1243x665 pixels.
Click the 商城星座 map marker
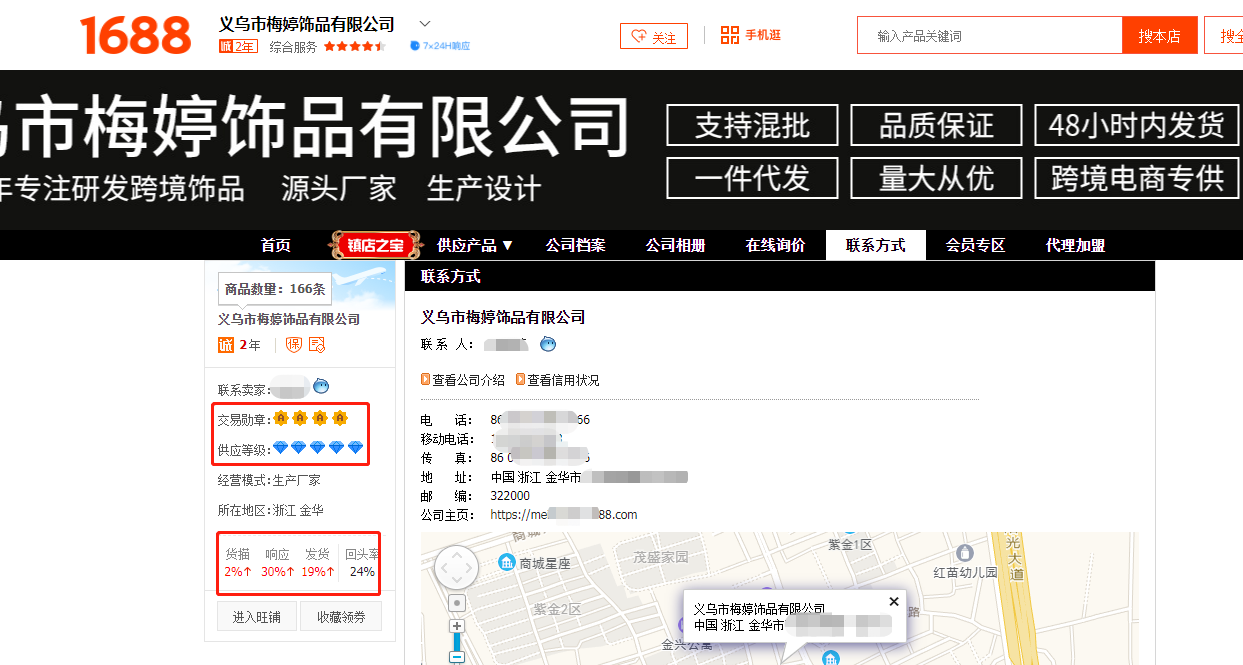[507, 562]
